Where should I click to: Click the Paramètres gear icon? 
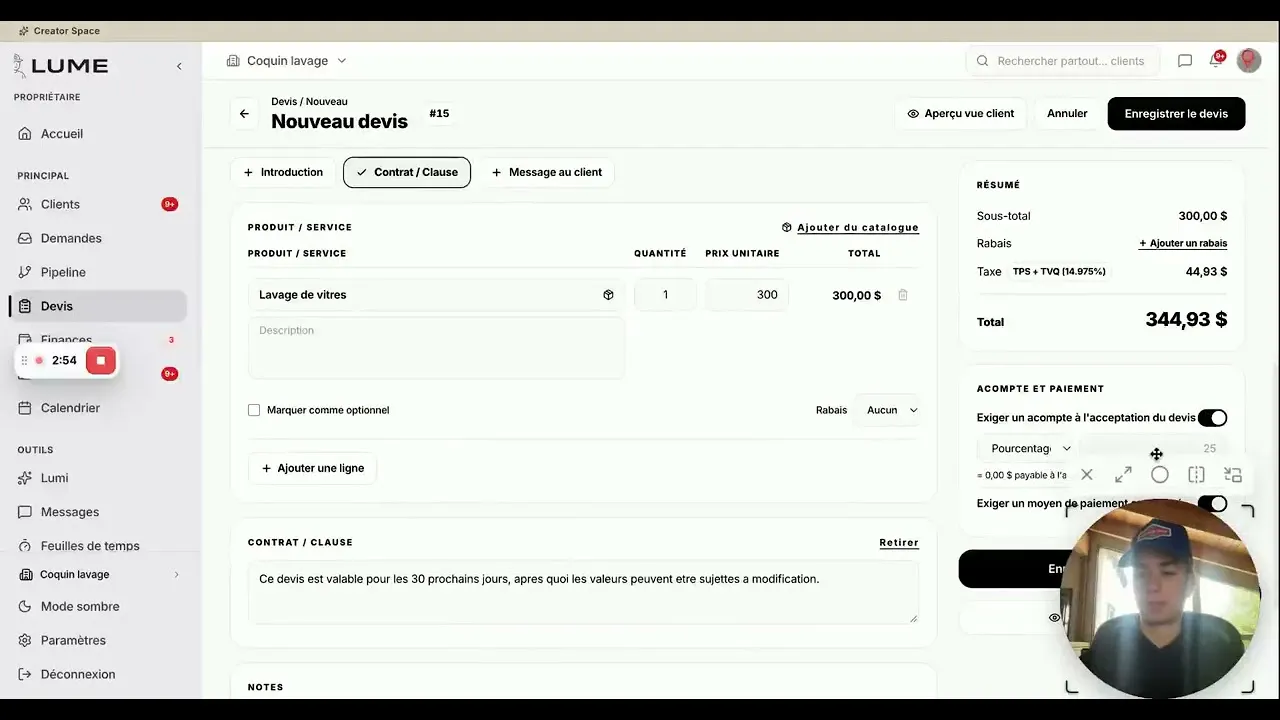click(x=25, y=640)
